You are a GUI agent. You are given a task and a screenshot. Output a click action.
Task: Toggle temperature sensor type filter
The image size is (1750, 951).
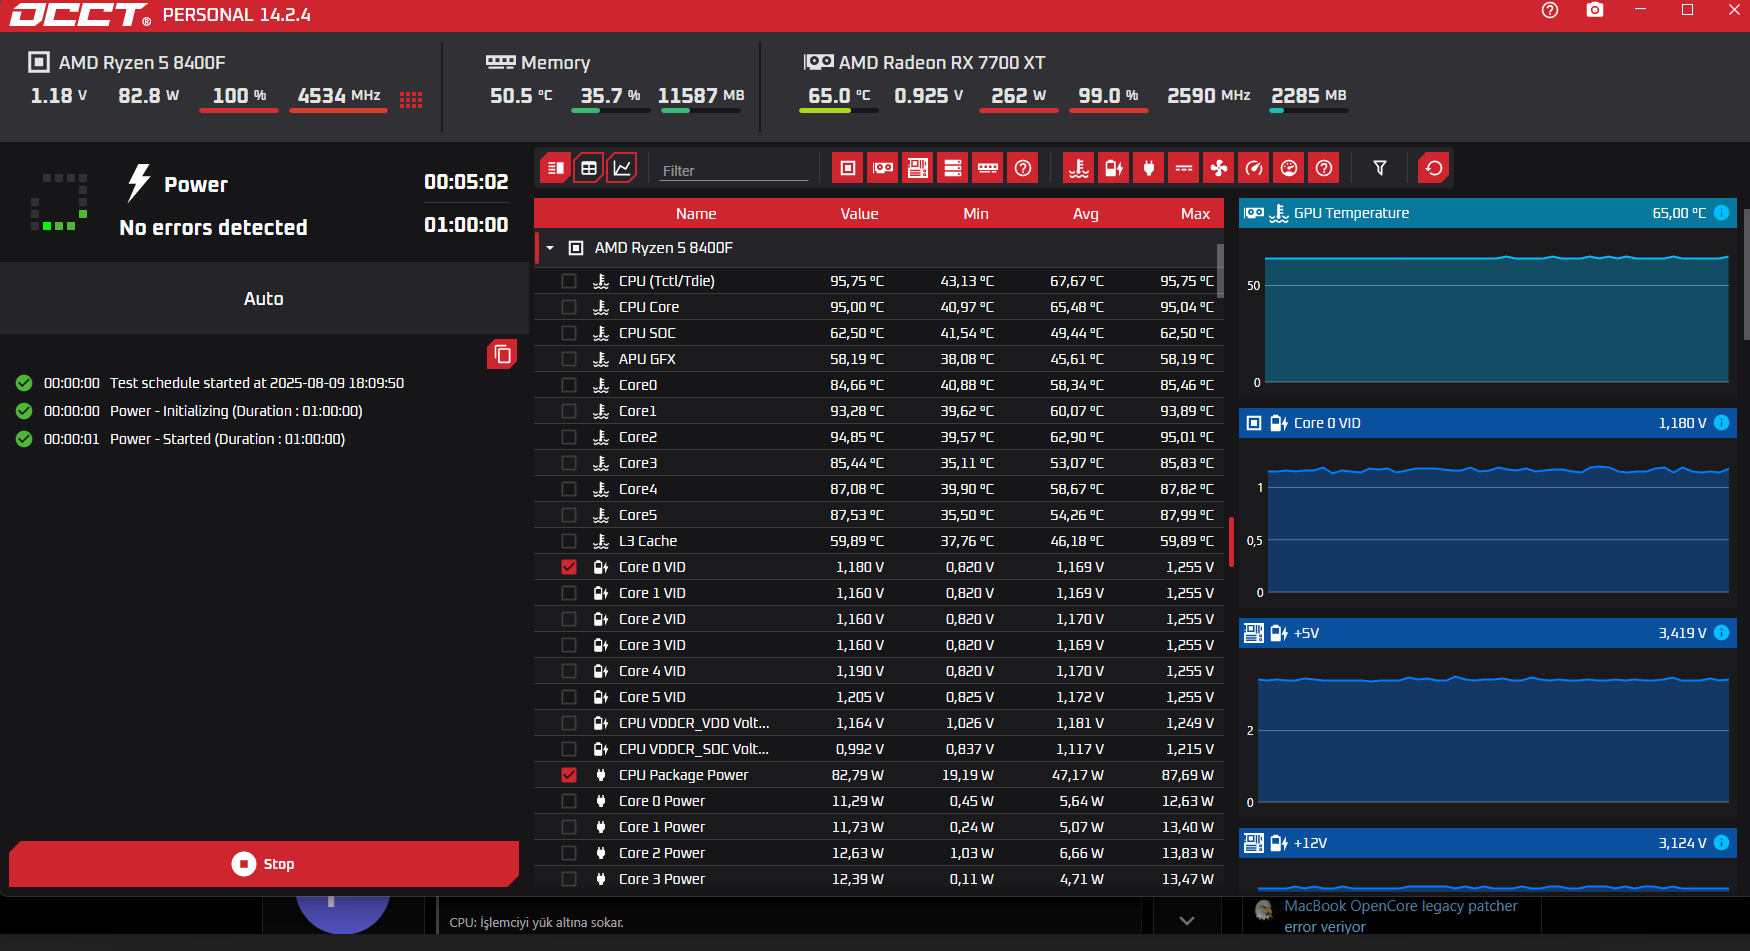coord(1079,168)
